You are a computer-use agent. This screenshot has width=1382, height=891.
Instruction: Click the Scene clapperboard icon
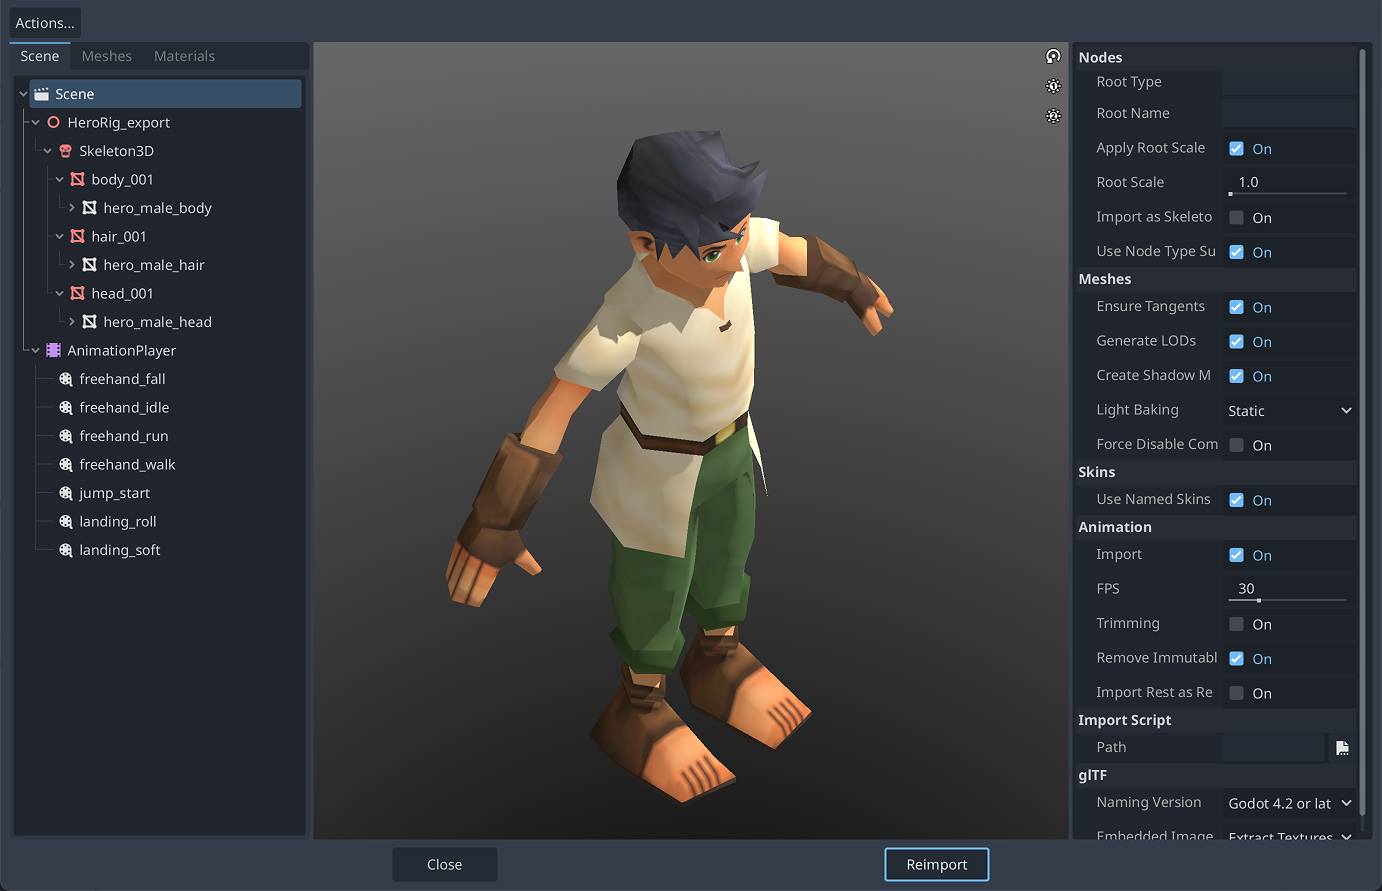tap(41, 93)
